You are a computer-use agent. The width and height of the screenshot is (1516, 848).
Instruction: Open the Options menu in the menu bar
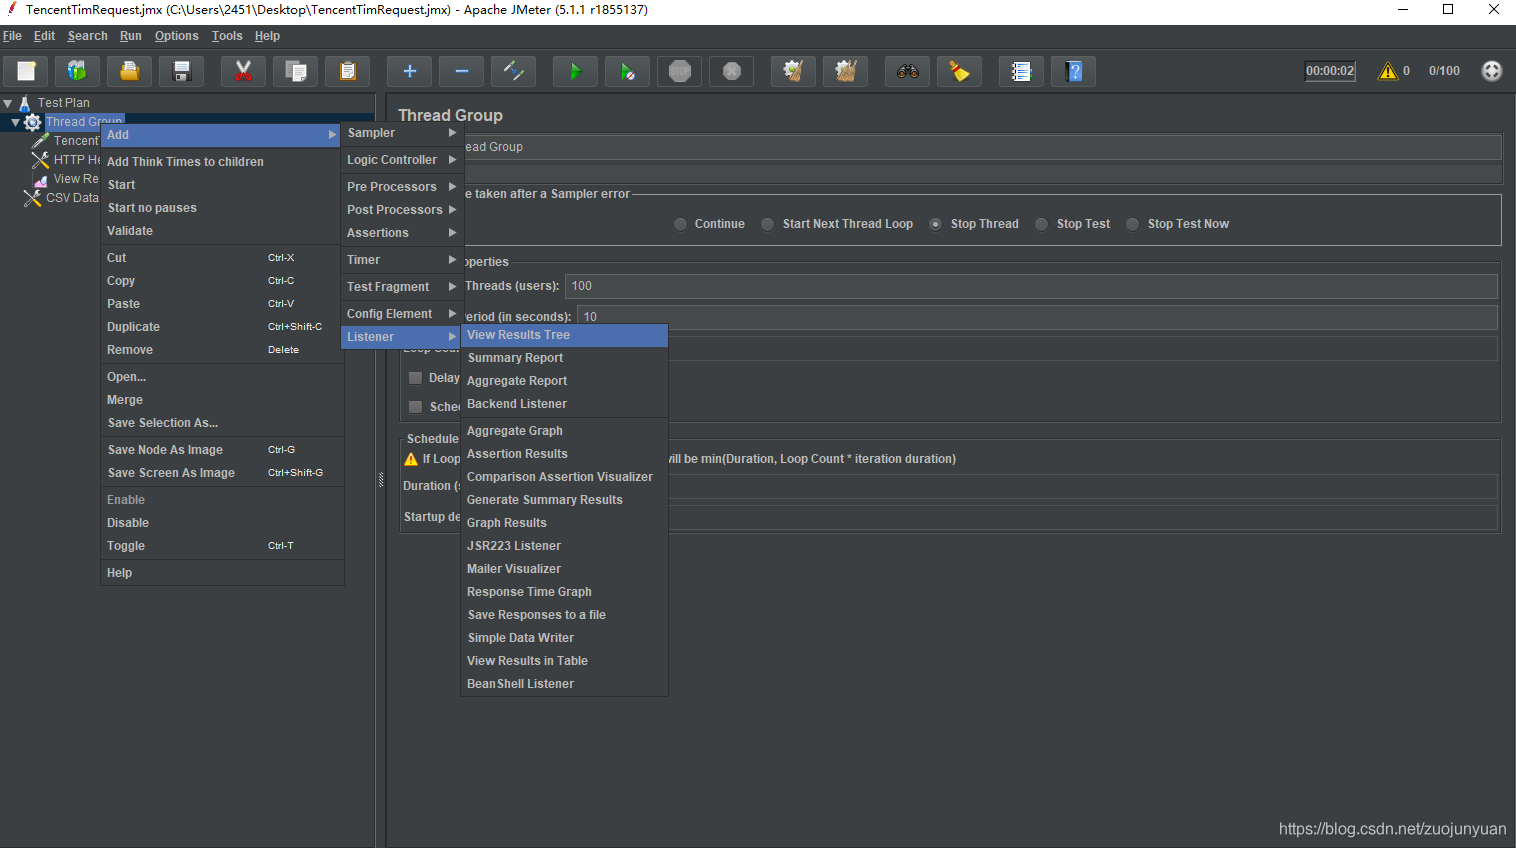click(x=177, y=36)
